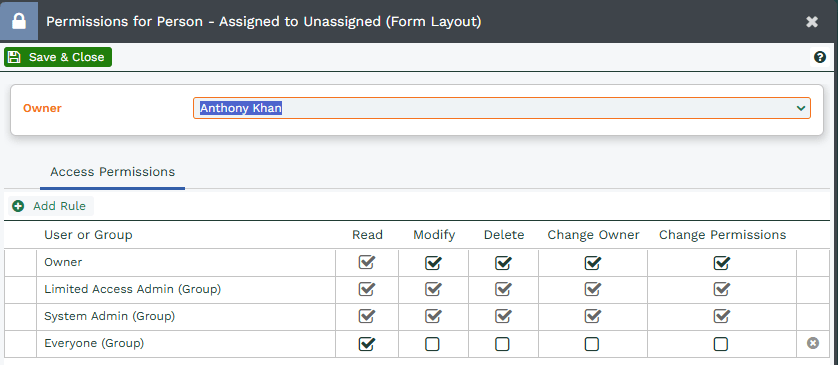Enable Delete for Everyone (Group)

(502, 344)
